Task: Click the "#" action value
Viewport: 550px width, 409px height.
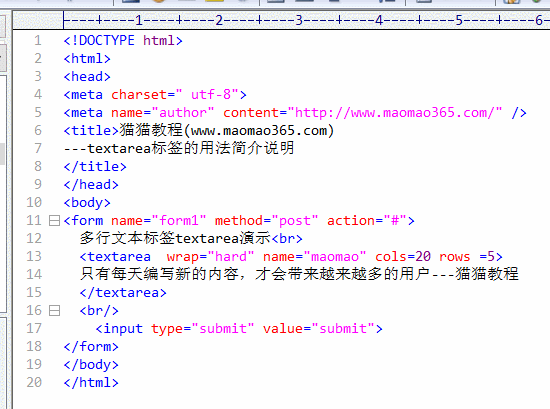Action: click(395, 221)
